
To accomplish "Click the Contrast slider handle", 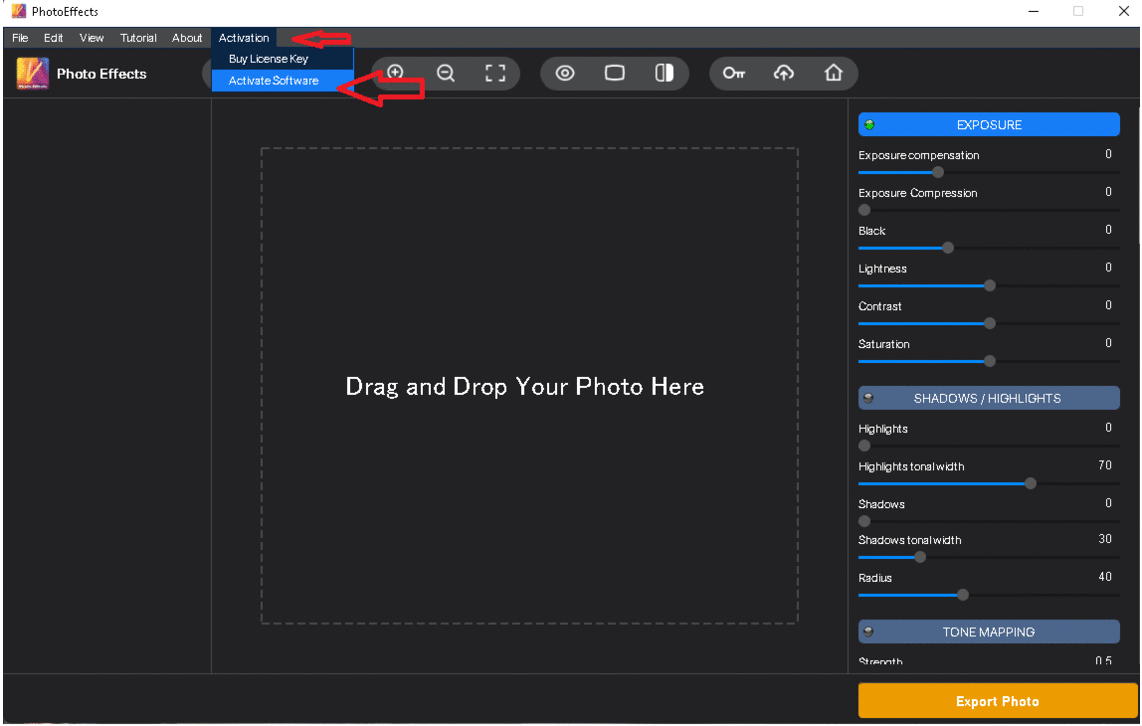I will pos(990,323).
